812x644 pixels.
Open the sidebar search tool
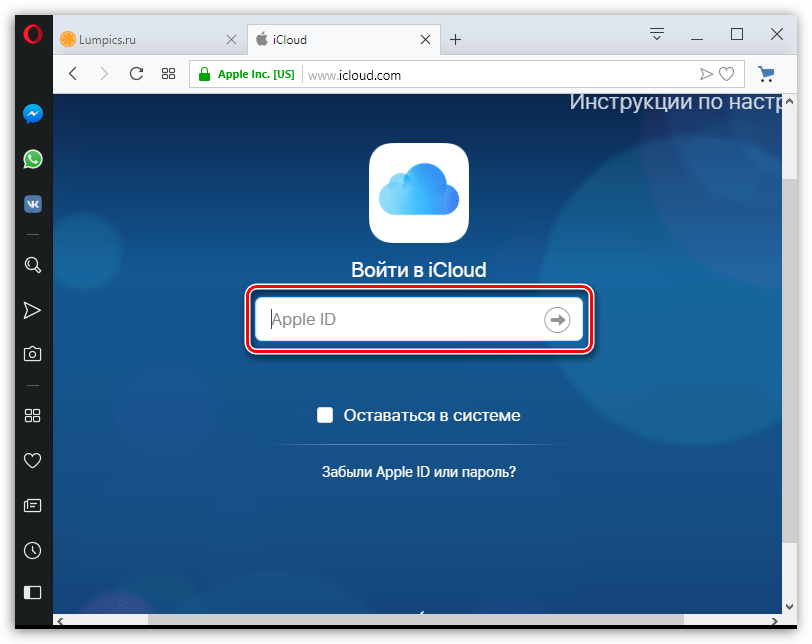(32, 265)
